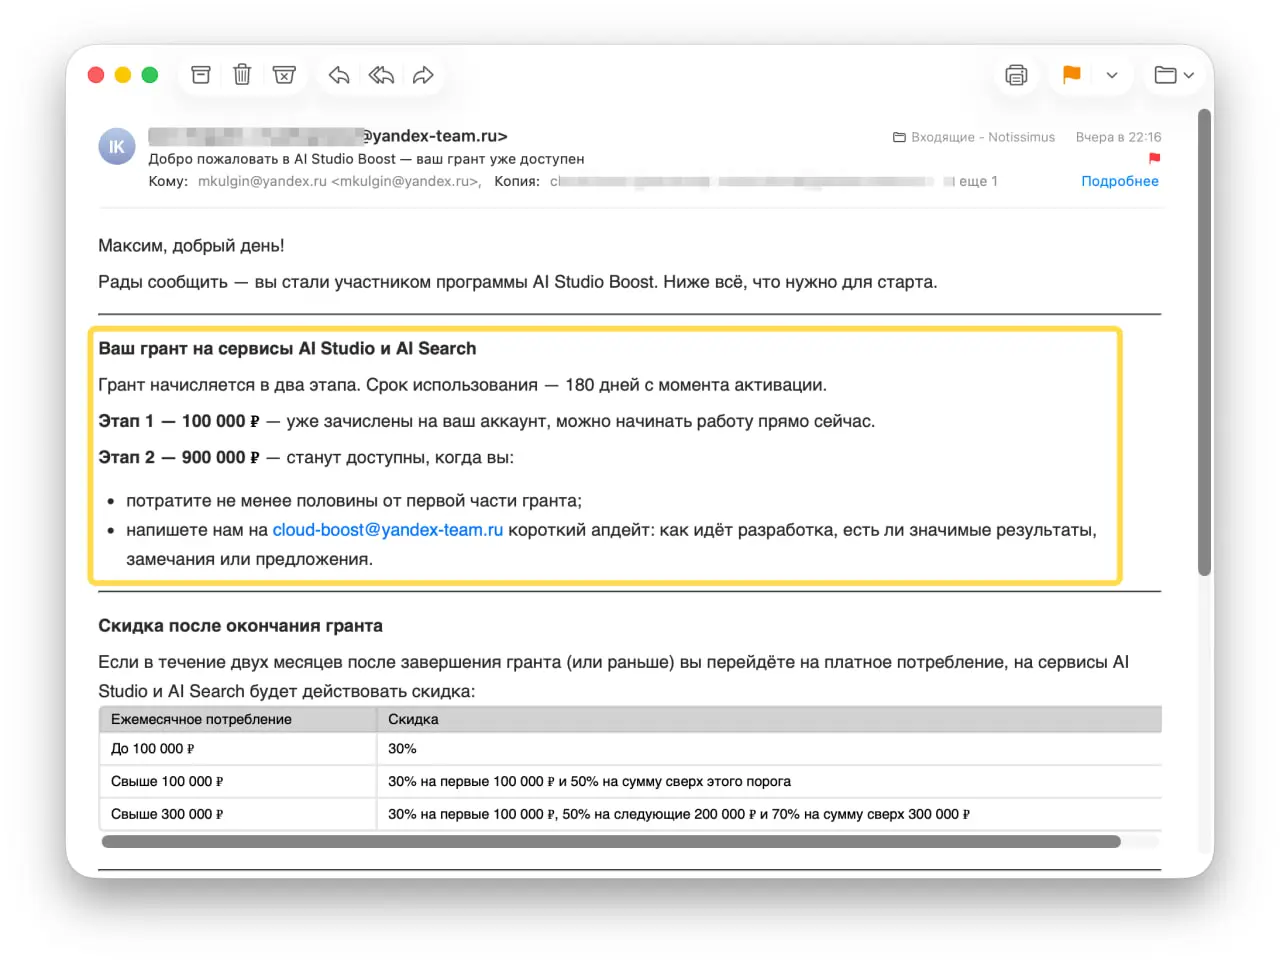Open the Подробнее details link
Screen dimensions: 1280x965
click(1120, 181)
